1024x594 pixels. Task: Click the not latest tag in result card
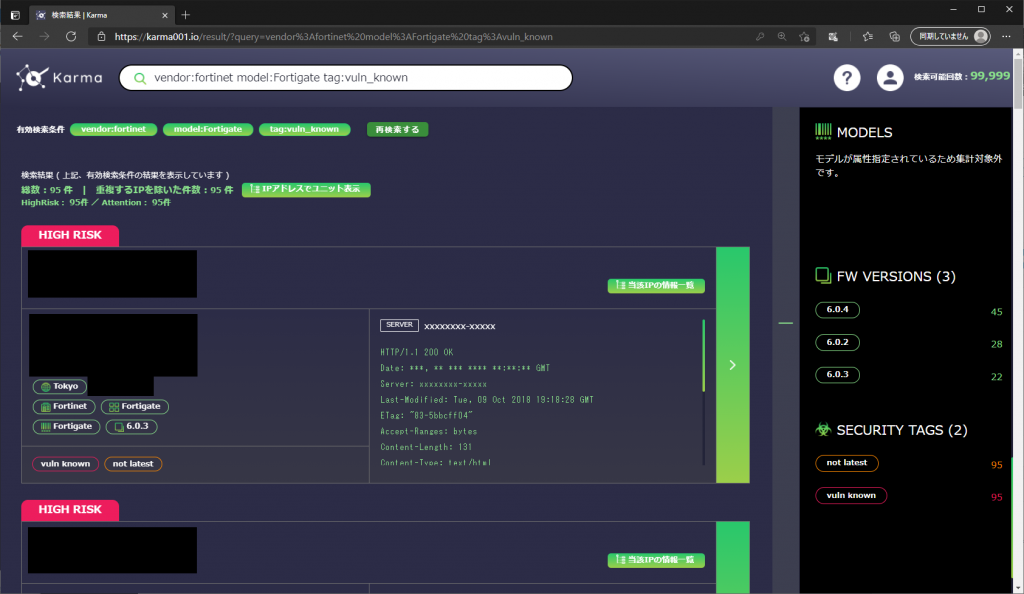[x=133, y=463]
